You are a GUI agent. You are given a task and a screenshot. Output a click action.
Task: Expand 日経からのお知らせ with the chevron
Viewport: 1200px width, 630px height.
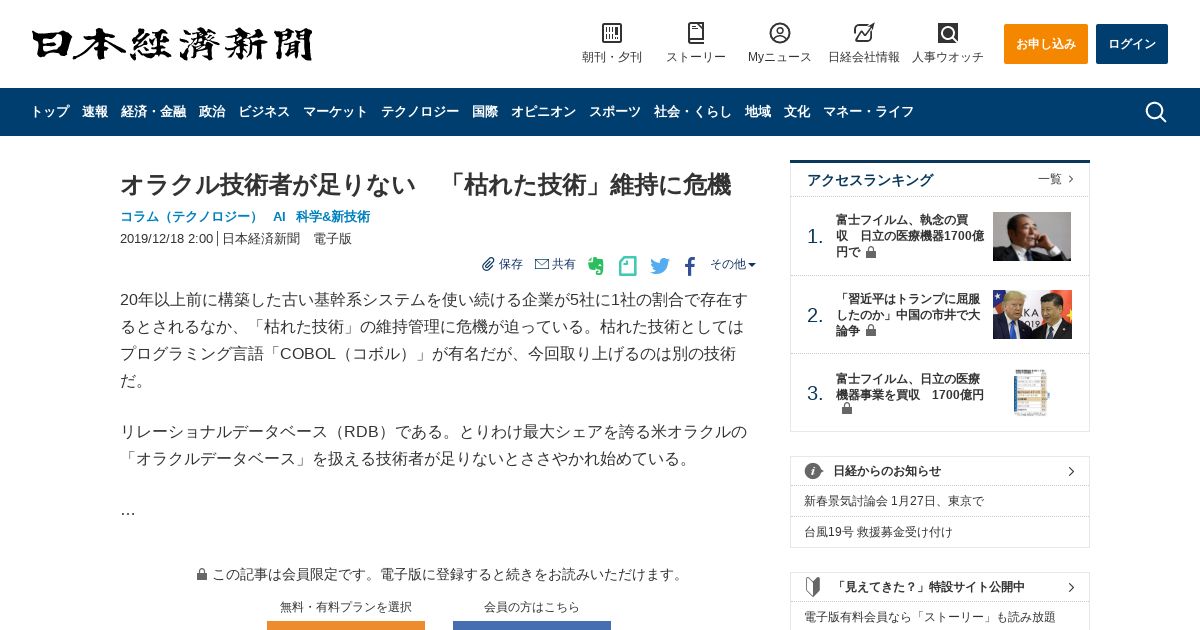coord(1071,471)
